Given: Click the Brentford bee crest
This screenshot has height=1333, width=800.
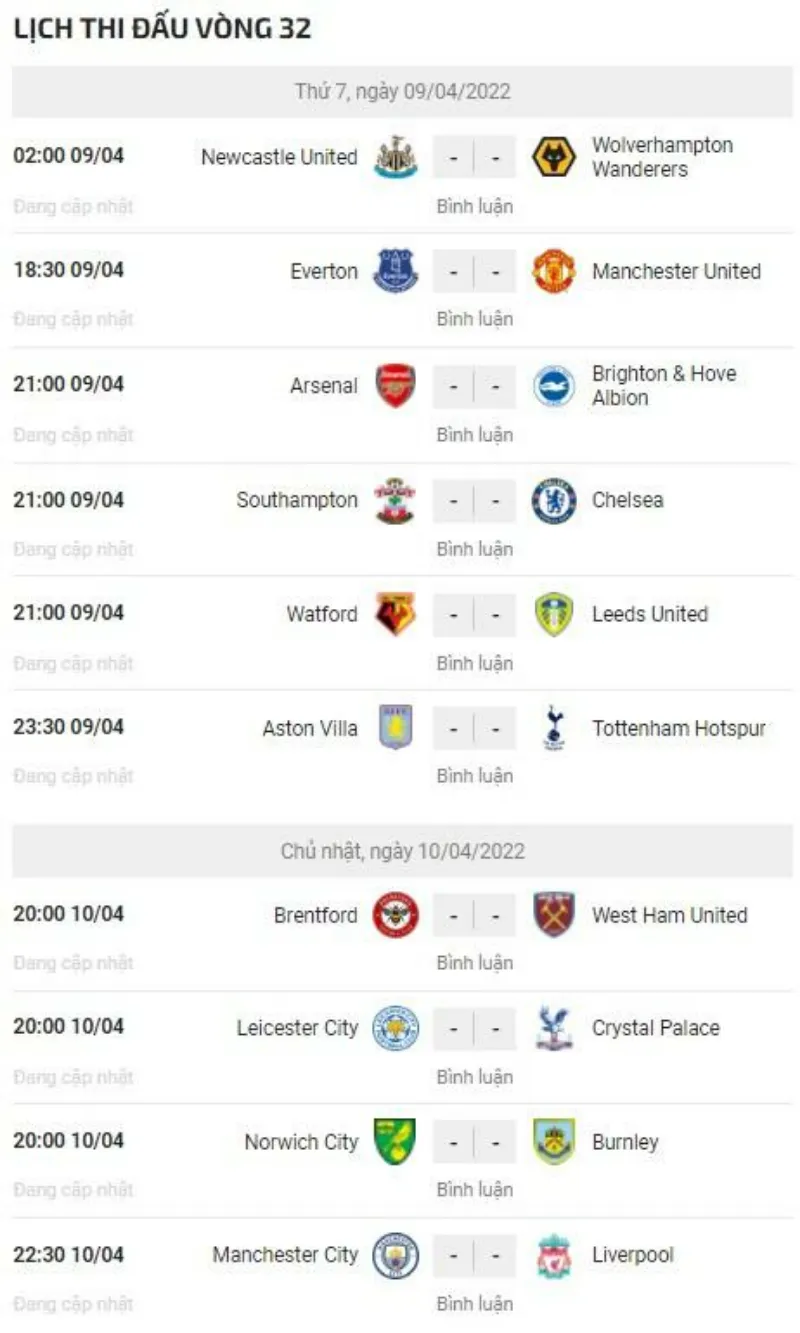Looking at the screenshot, I should (x=395, y=914).
